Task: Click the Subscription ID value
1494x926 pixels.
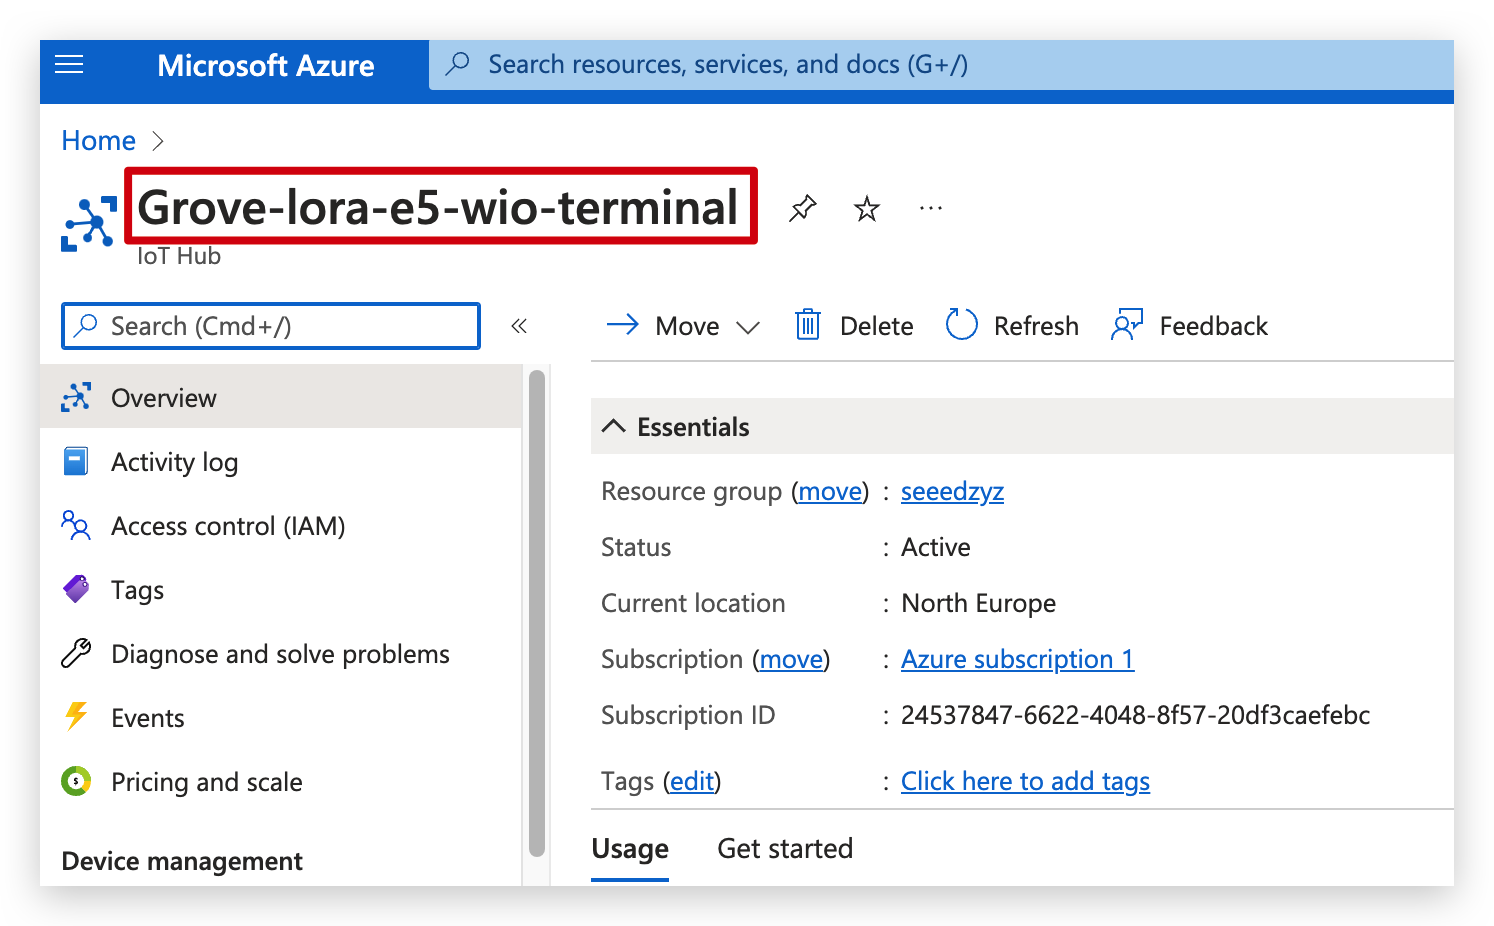Action: click(1135, 715)
